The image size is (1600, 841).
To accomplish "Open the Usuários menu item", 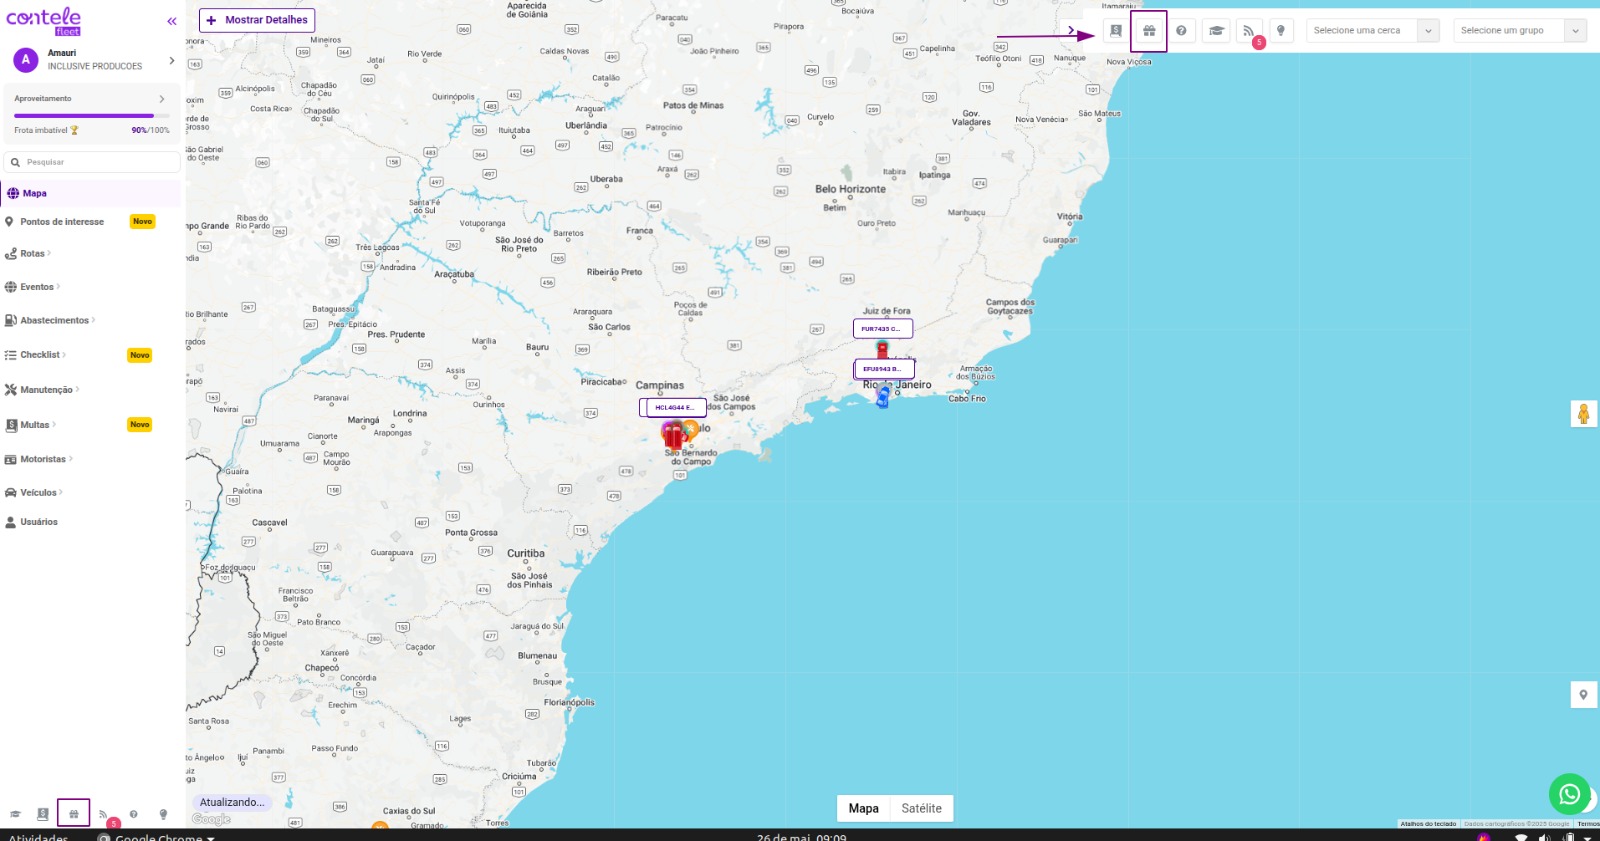I will click(32, 522).
